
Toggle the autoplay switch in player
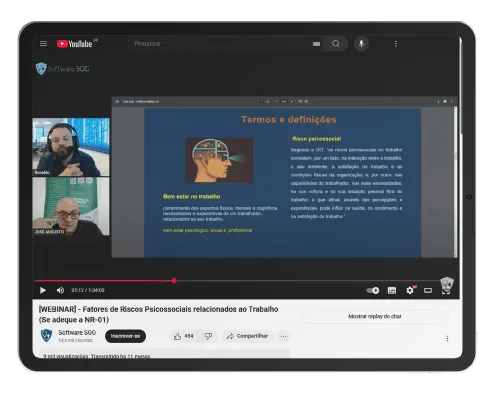point(373,290)
